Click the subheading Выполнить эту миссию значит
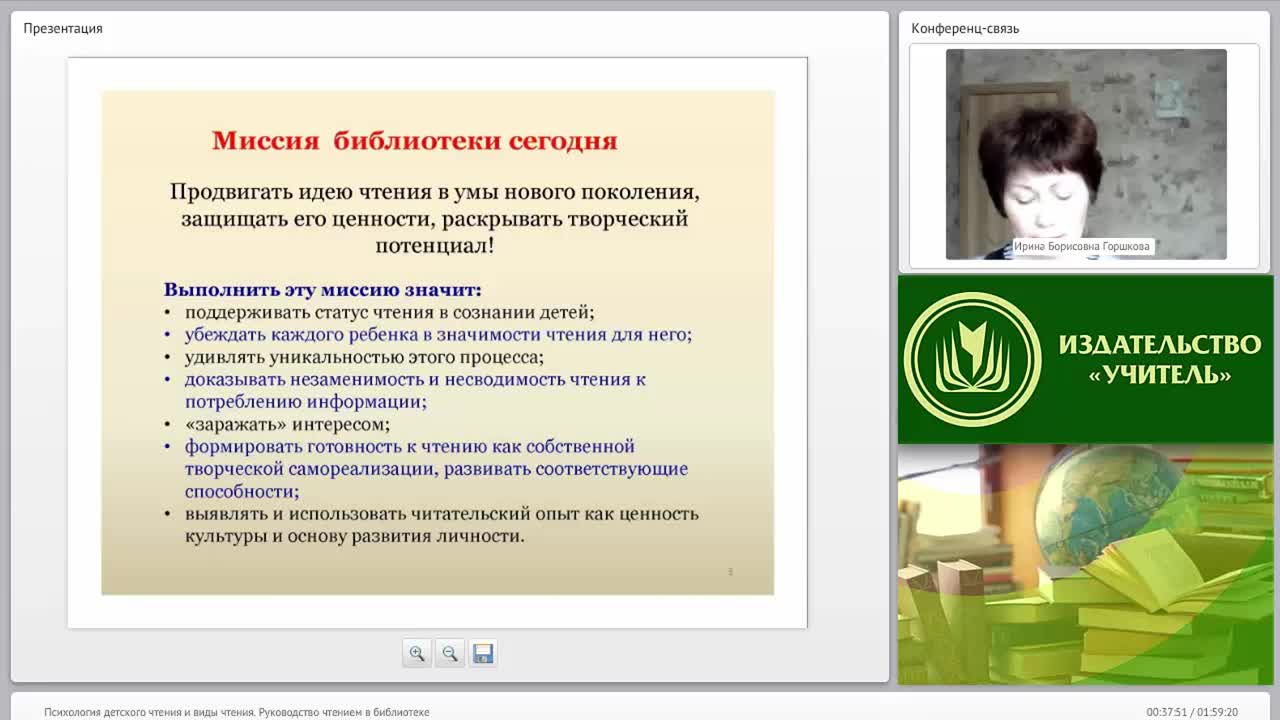This screenshot has width=1280, height=720. [323, 290]
